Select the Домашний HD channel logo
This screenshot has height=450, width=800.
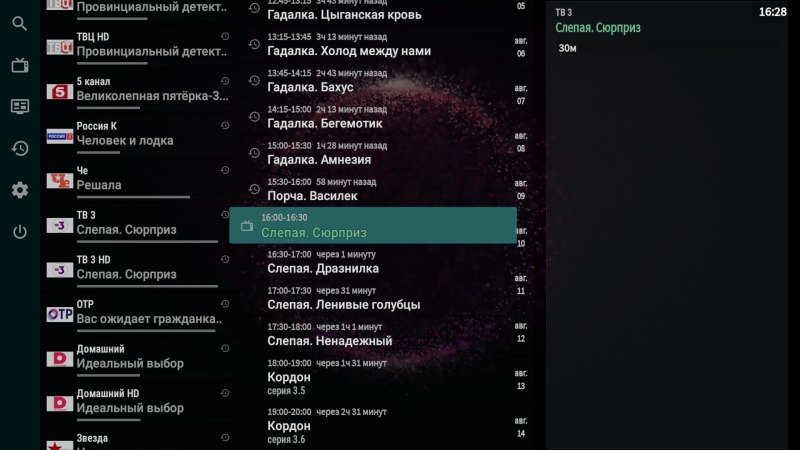[x=60, y=404]
